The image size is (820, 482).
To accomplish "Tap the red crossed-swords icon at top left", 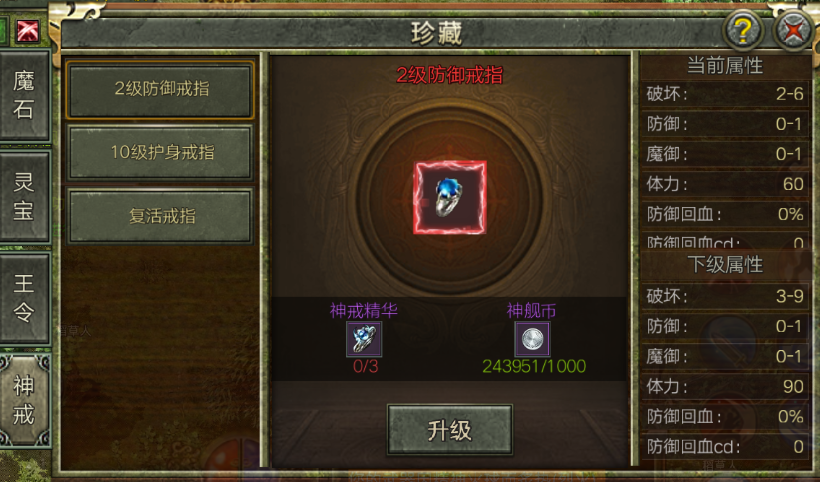I will tap(27, 31).
